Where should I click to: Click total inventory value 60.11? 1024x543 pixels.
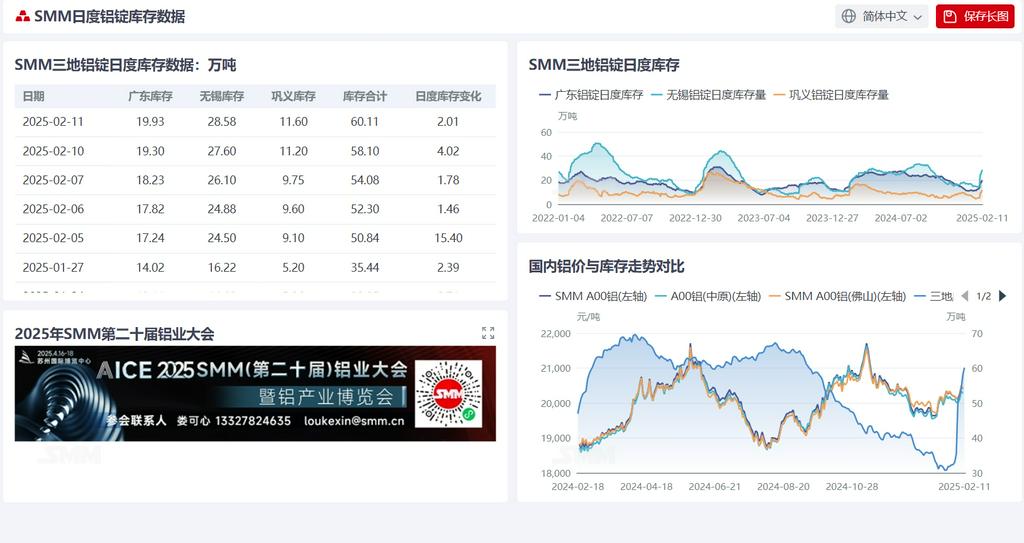coord(364,122)
